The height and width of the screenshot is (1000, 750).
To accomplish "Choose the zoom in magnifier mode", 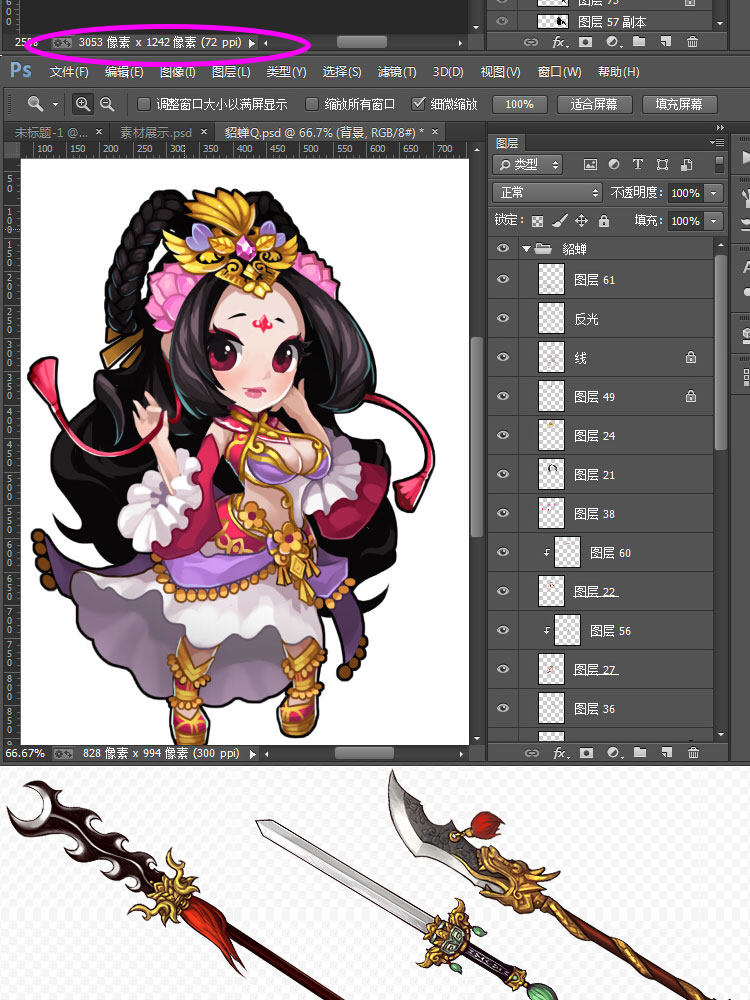I will pos(83,103).
